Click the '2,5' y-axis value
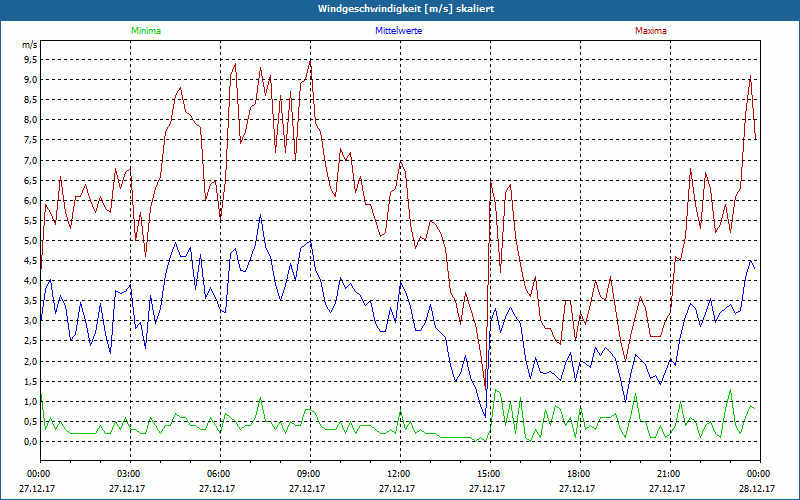800x500 pixels. pyautogui.click(x=31, y=341)
